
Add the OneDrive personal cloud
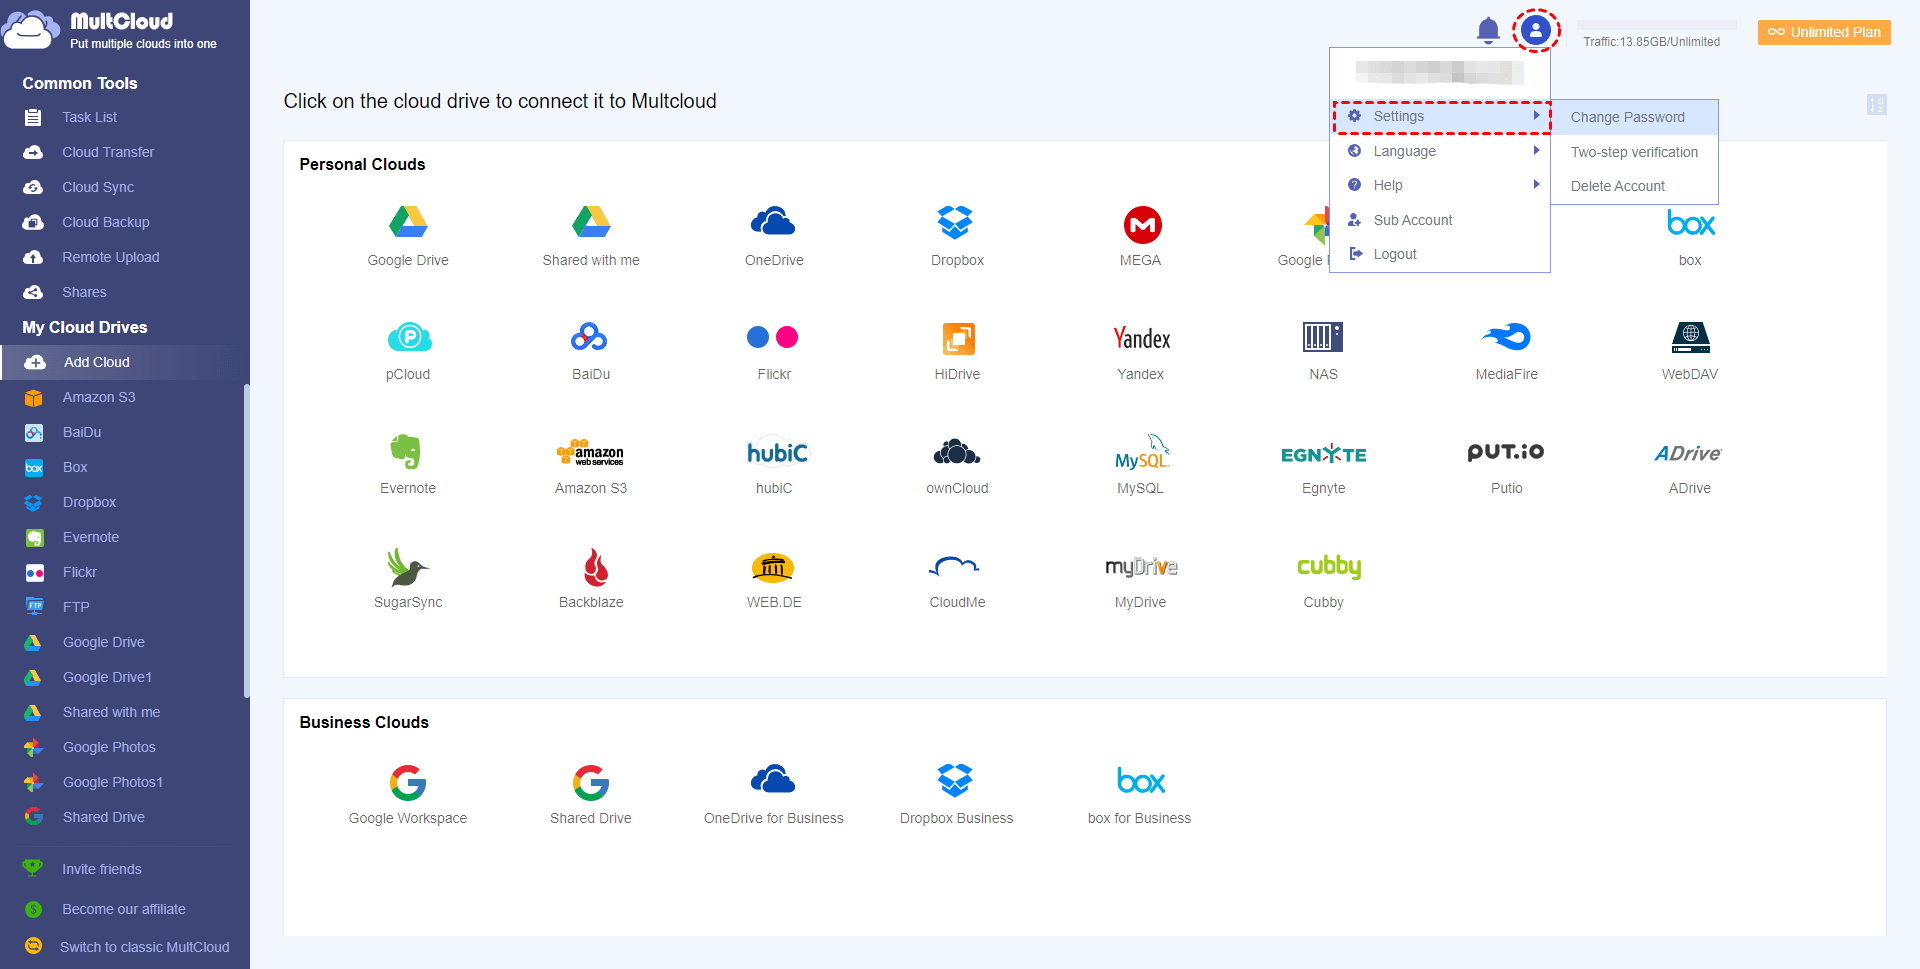pos(774,222)
